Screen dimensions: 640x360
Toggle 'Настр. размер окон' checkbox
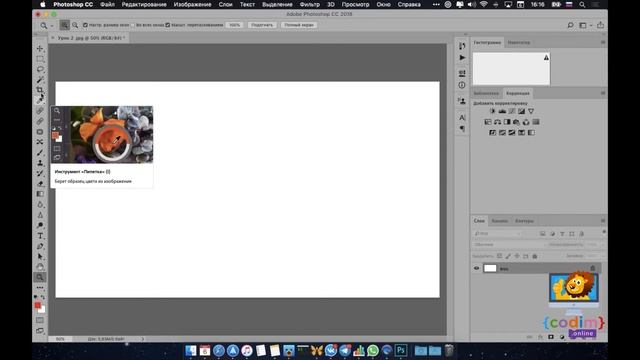(x=85, y=25)
